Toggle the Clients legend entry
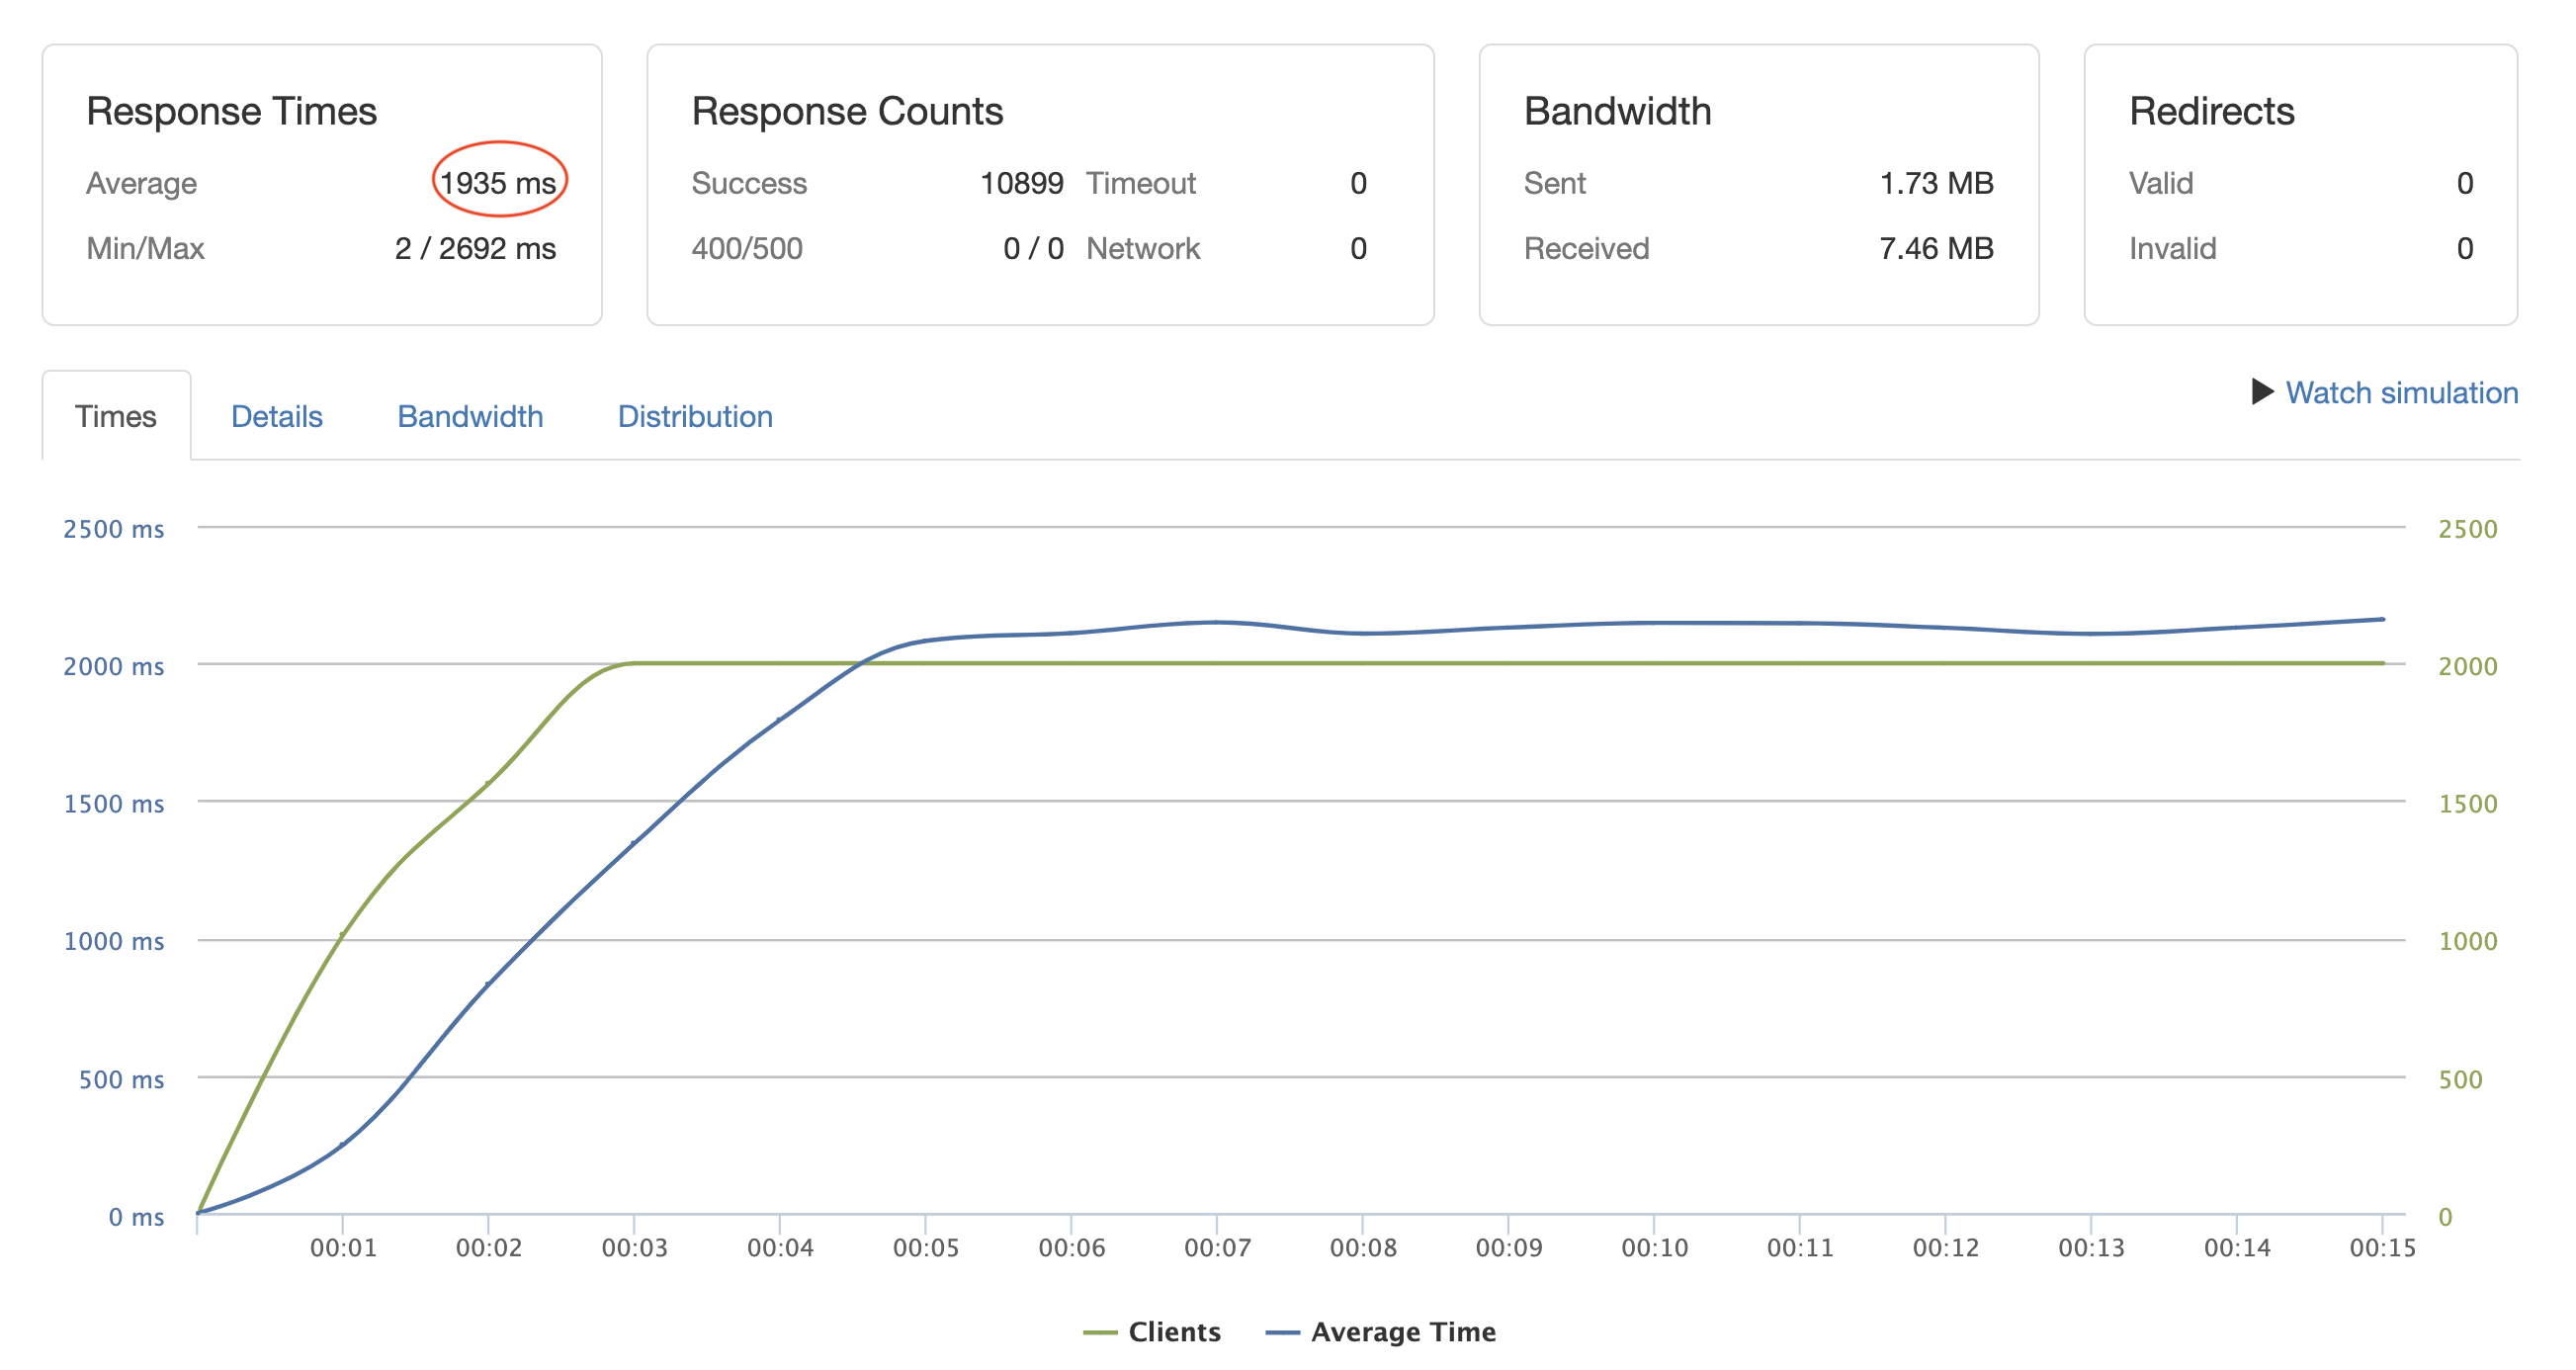2576x1370 pixels. pyautogui.click(x=1152, y=1331)
